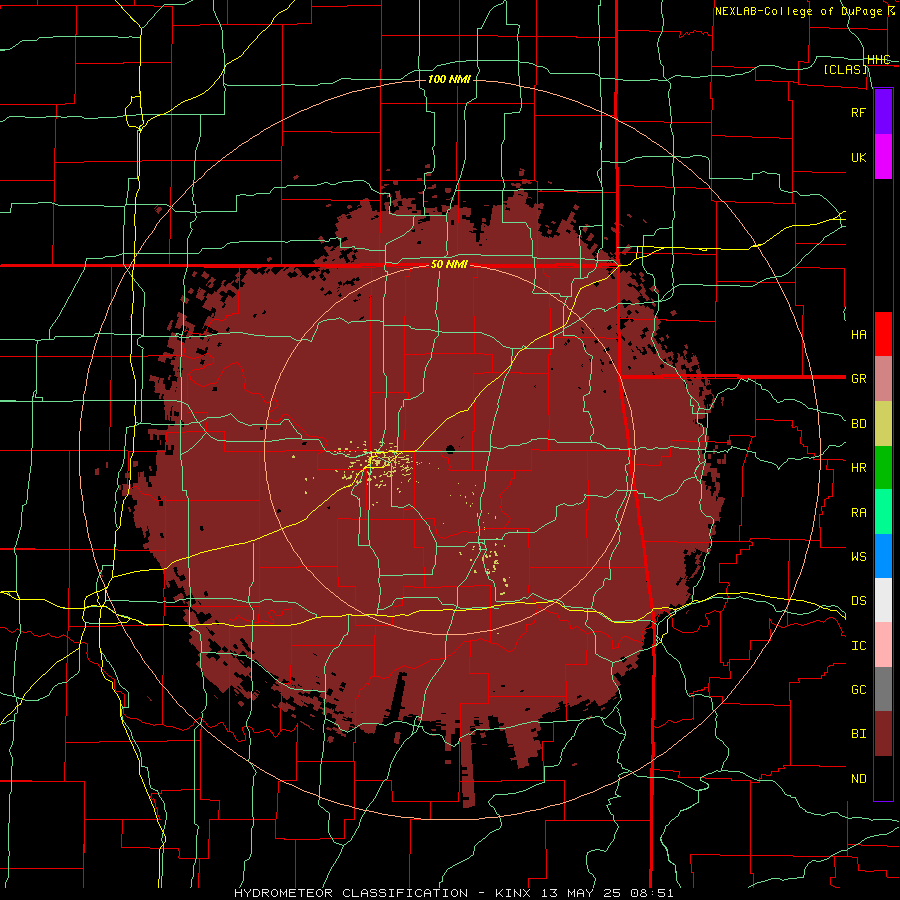The image size is (900, 900).
Task: Select the GC gray legend swatch
Action: (883, 689)
